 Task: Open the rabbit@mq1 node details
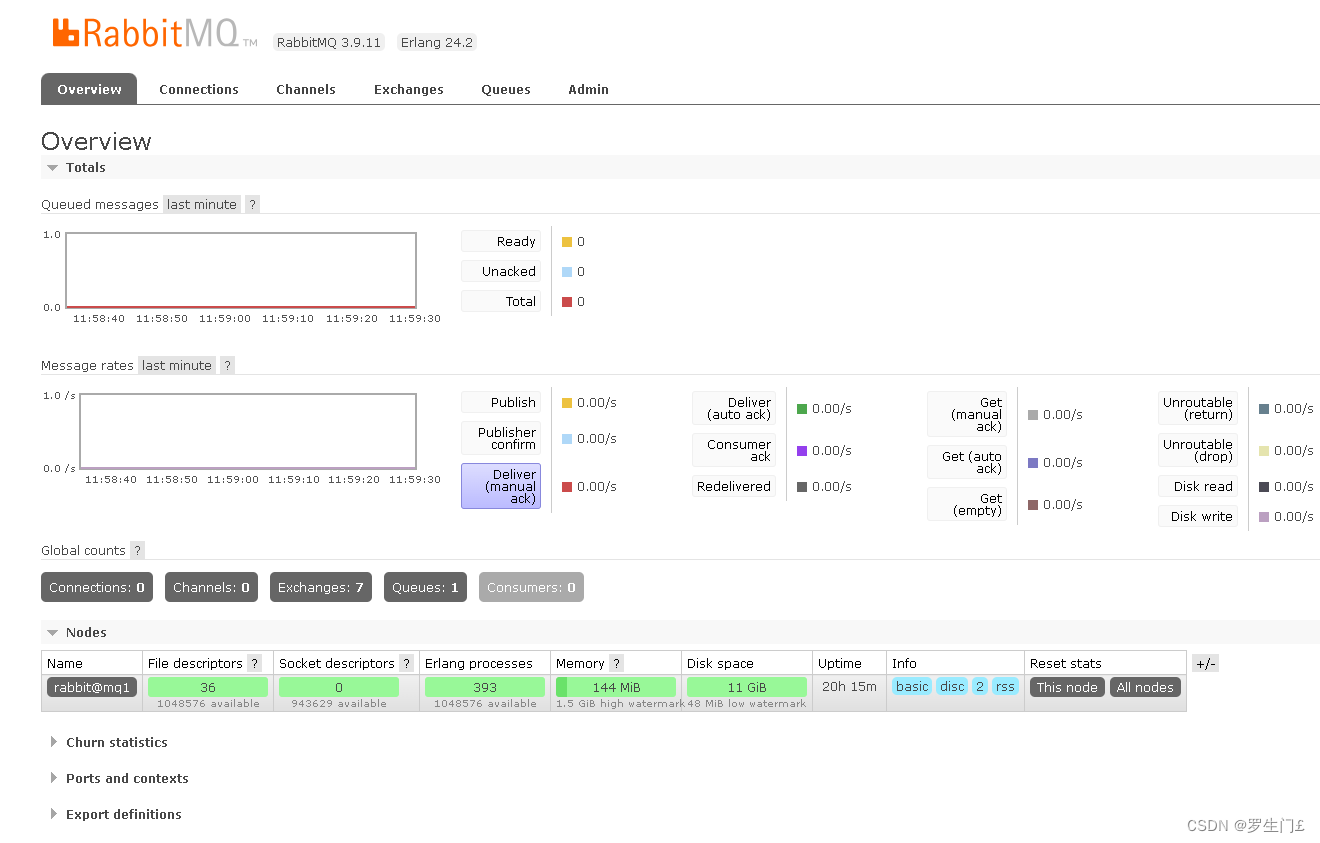[x=92, y=687]
